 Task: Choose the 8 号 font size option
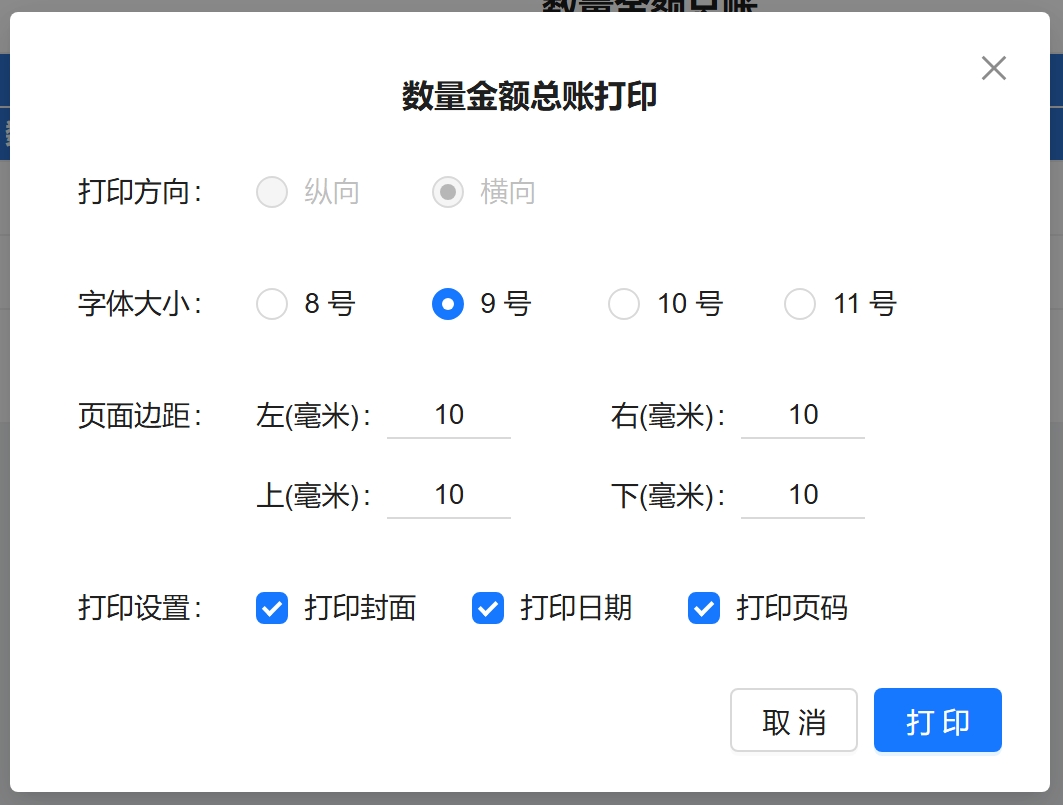[x=272, y=304]
